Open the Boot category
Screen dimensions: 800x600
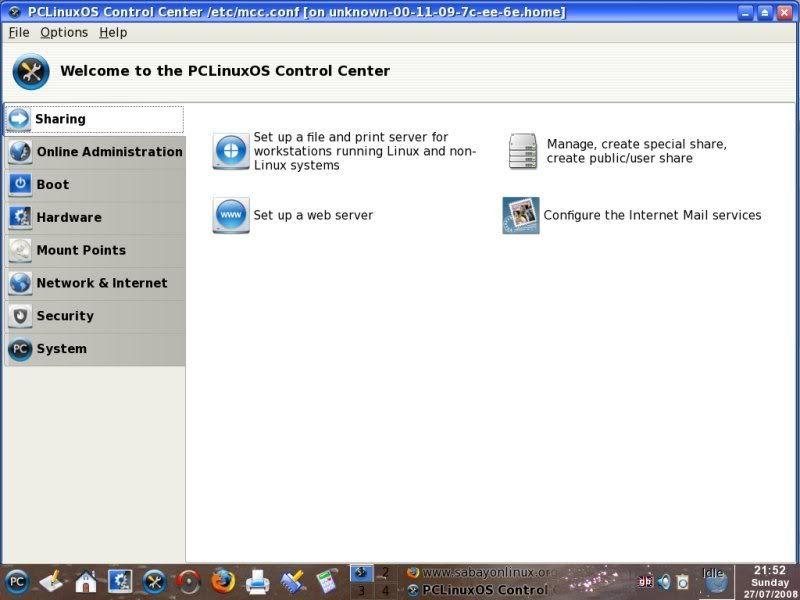95,185
